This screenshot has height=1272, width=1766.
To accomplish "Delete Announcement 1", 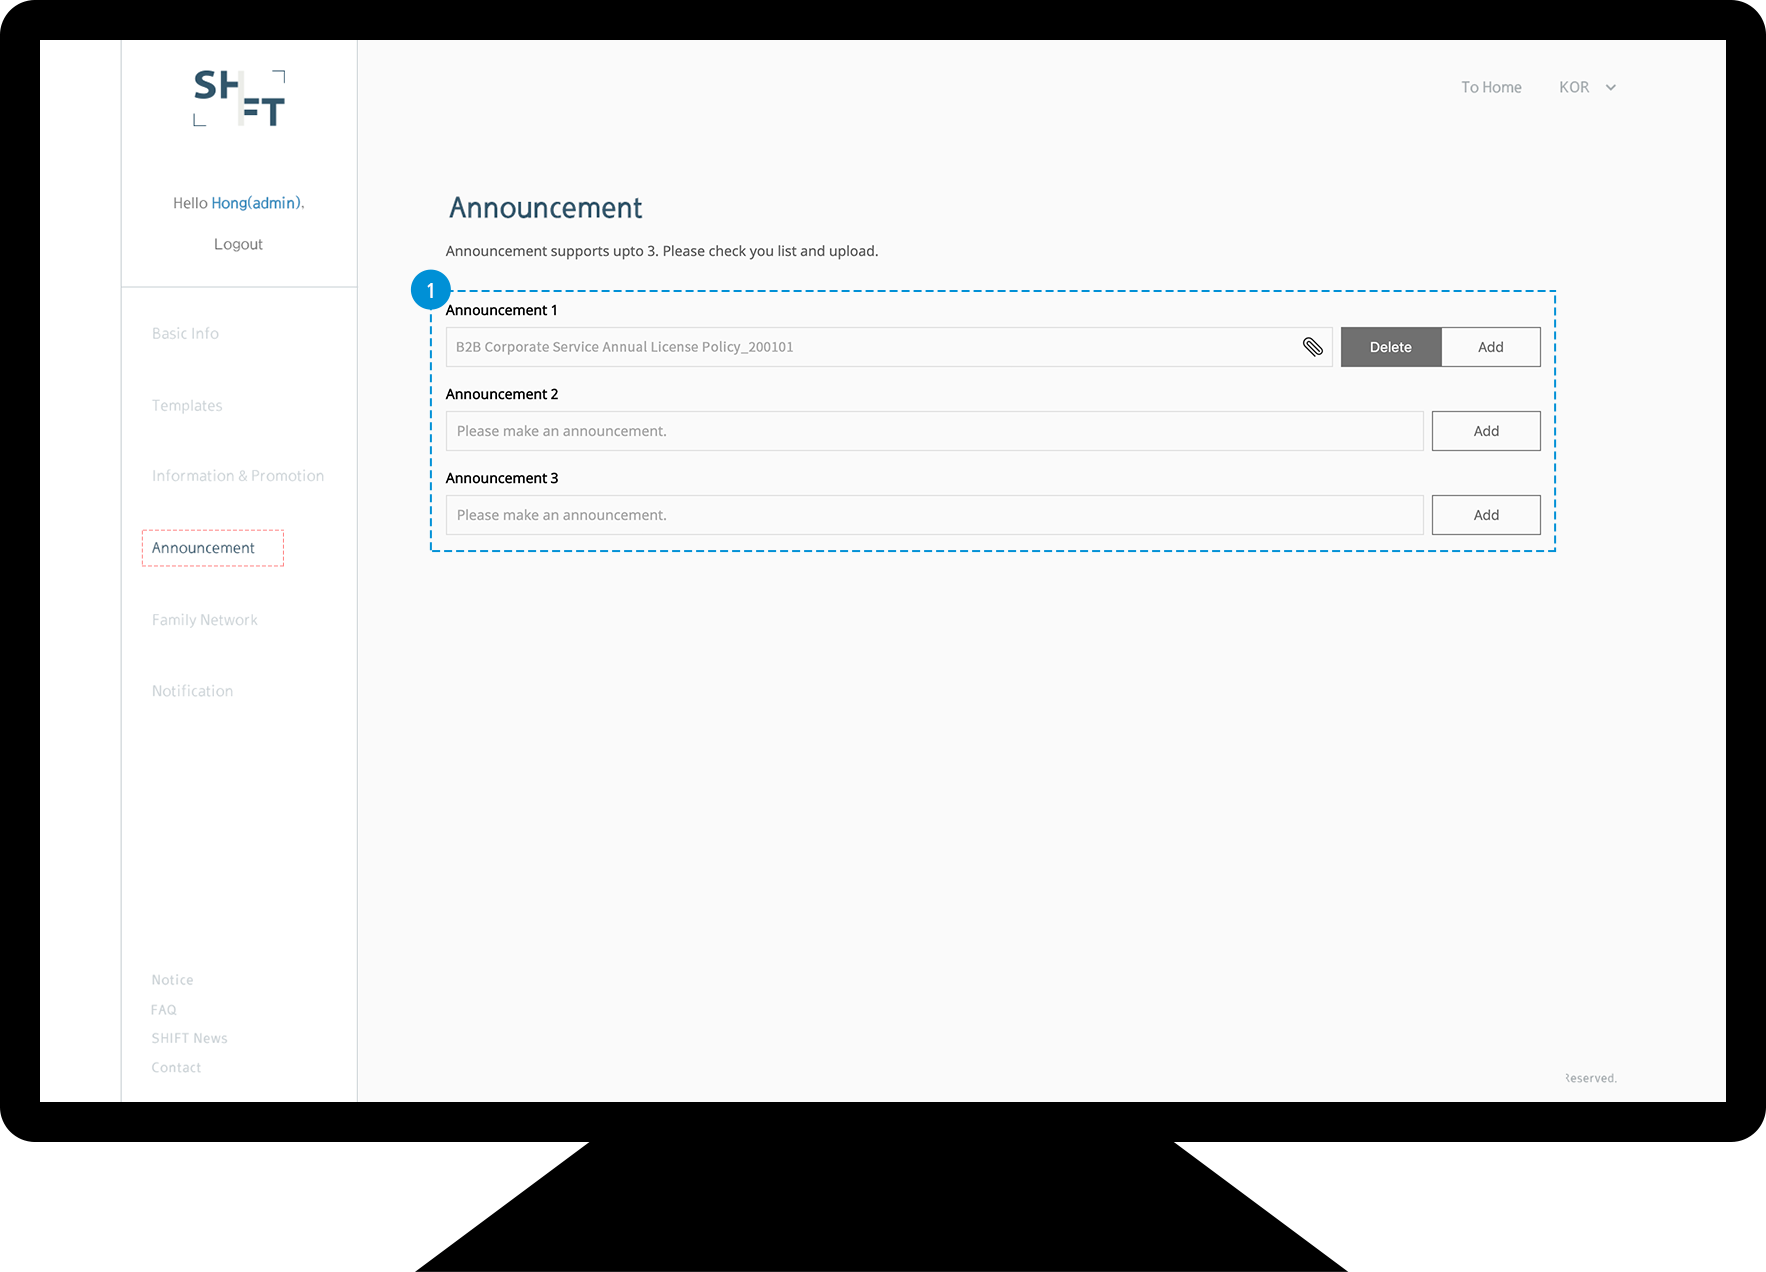I will [x=1391, y=347].
